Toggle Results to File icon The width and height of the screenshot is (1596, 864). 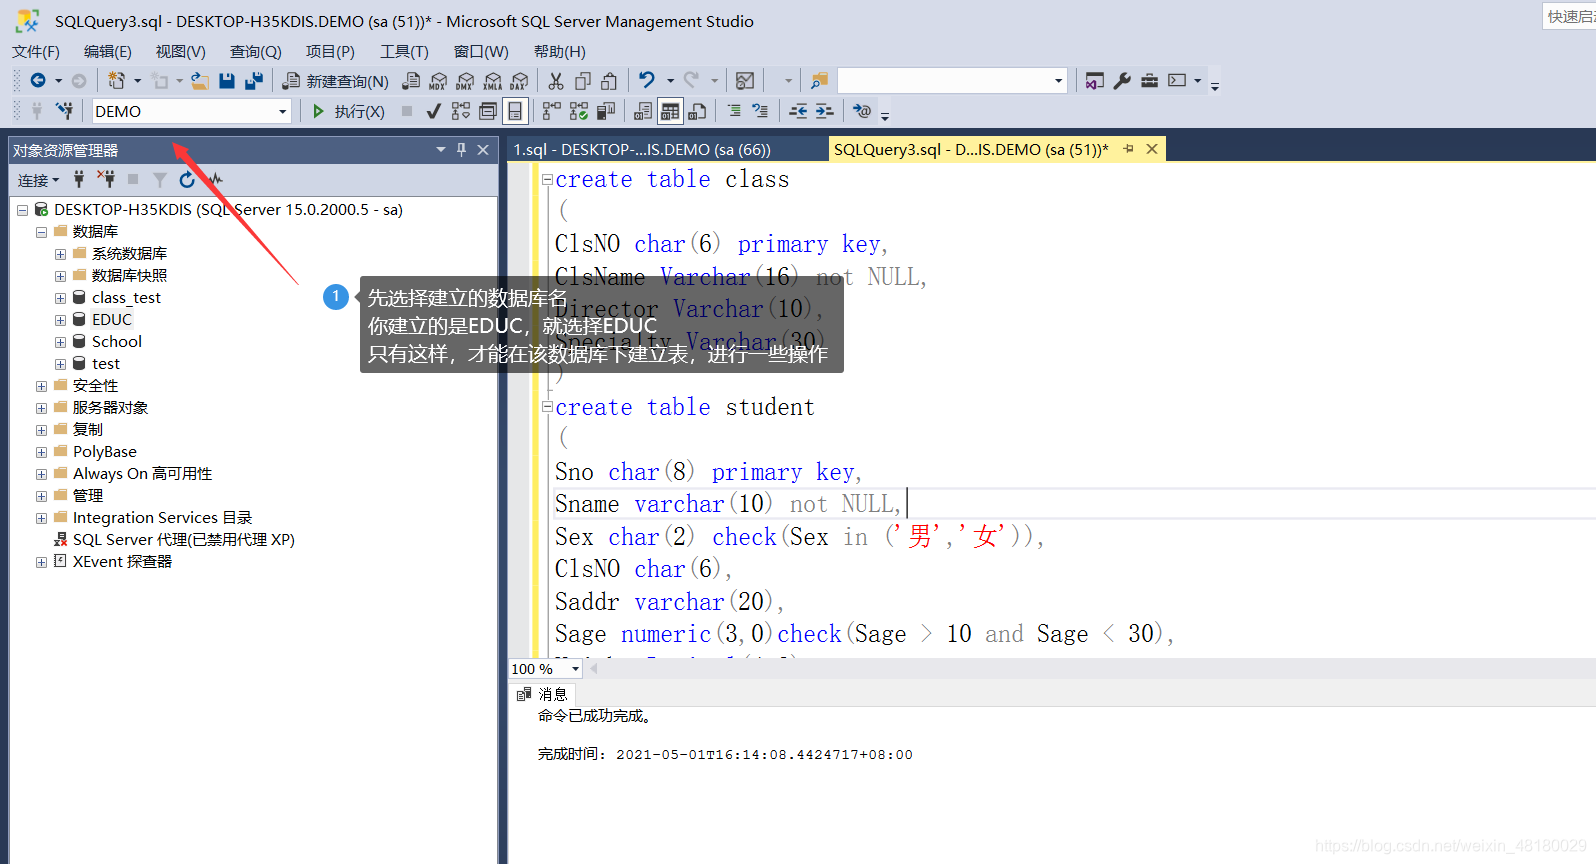coord(697,111)
